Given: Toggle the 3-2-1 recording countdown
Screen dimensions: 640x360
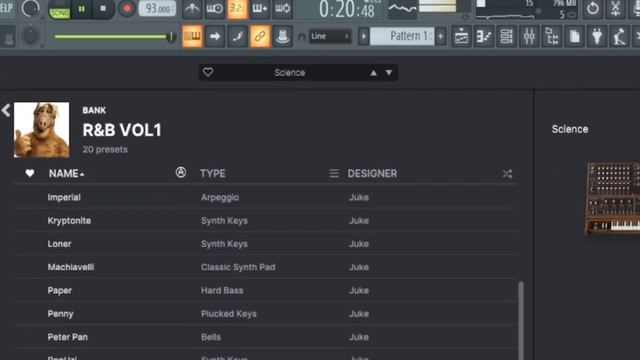Looking at the screenshot, I should (x=237, y=9).
